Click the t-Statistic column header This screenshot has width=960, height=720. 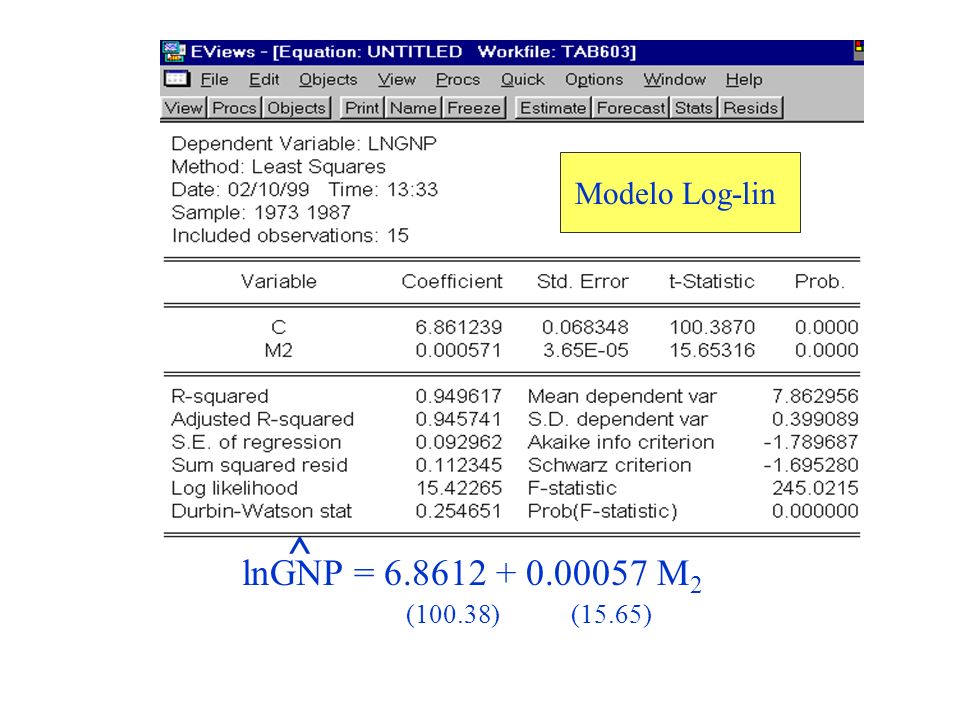pyautogui.click(x=711, y=282)
